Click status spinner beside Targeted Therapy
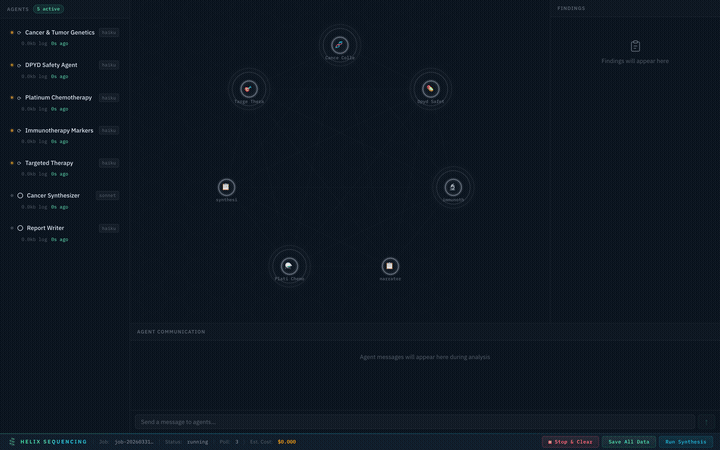The image size is (720, 450). tap(19, 163)
